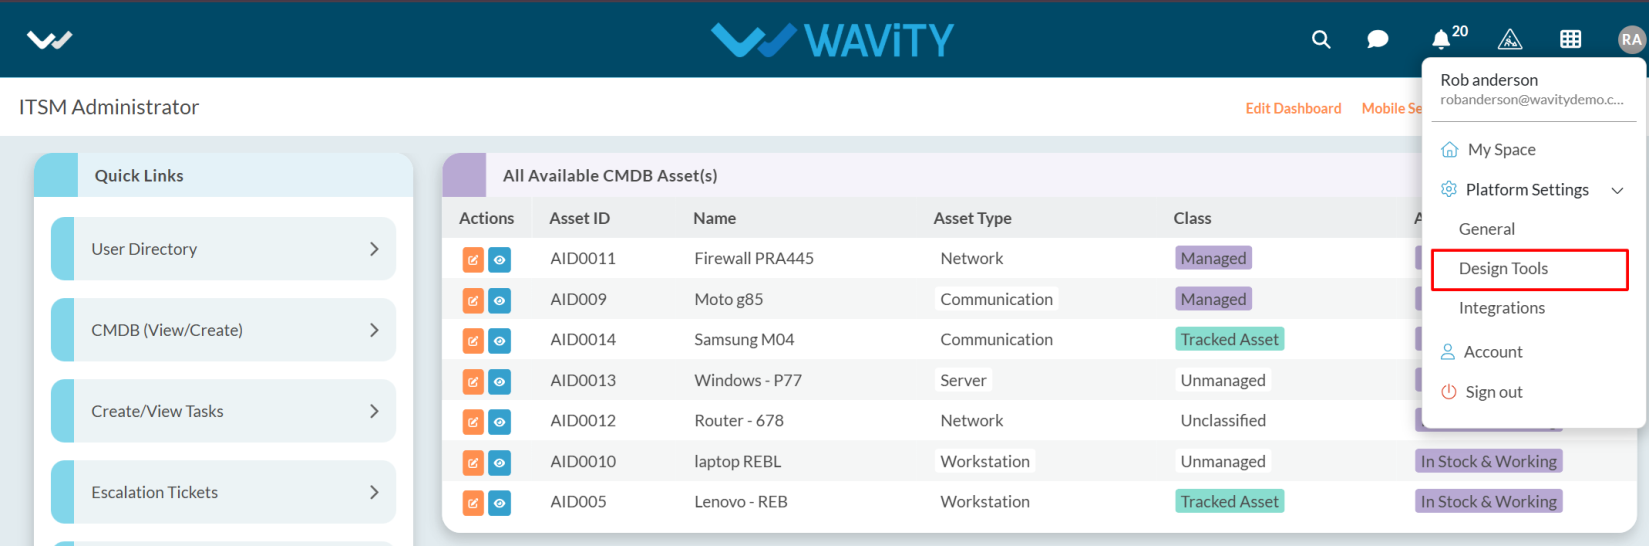Expand CMDB (View/Create) chevron arrow
Screen dimensions: 1649x546
click(374, 330)
